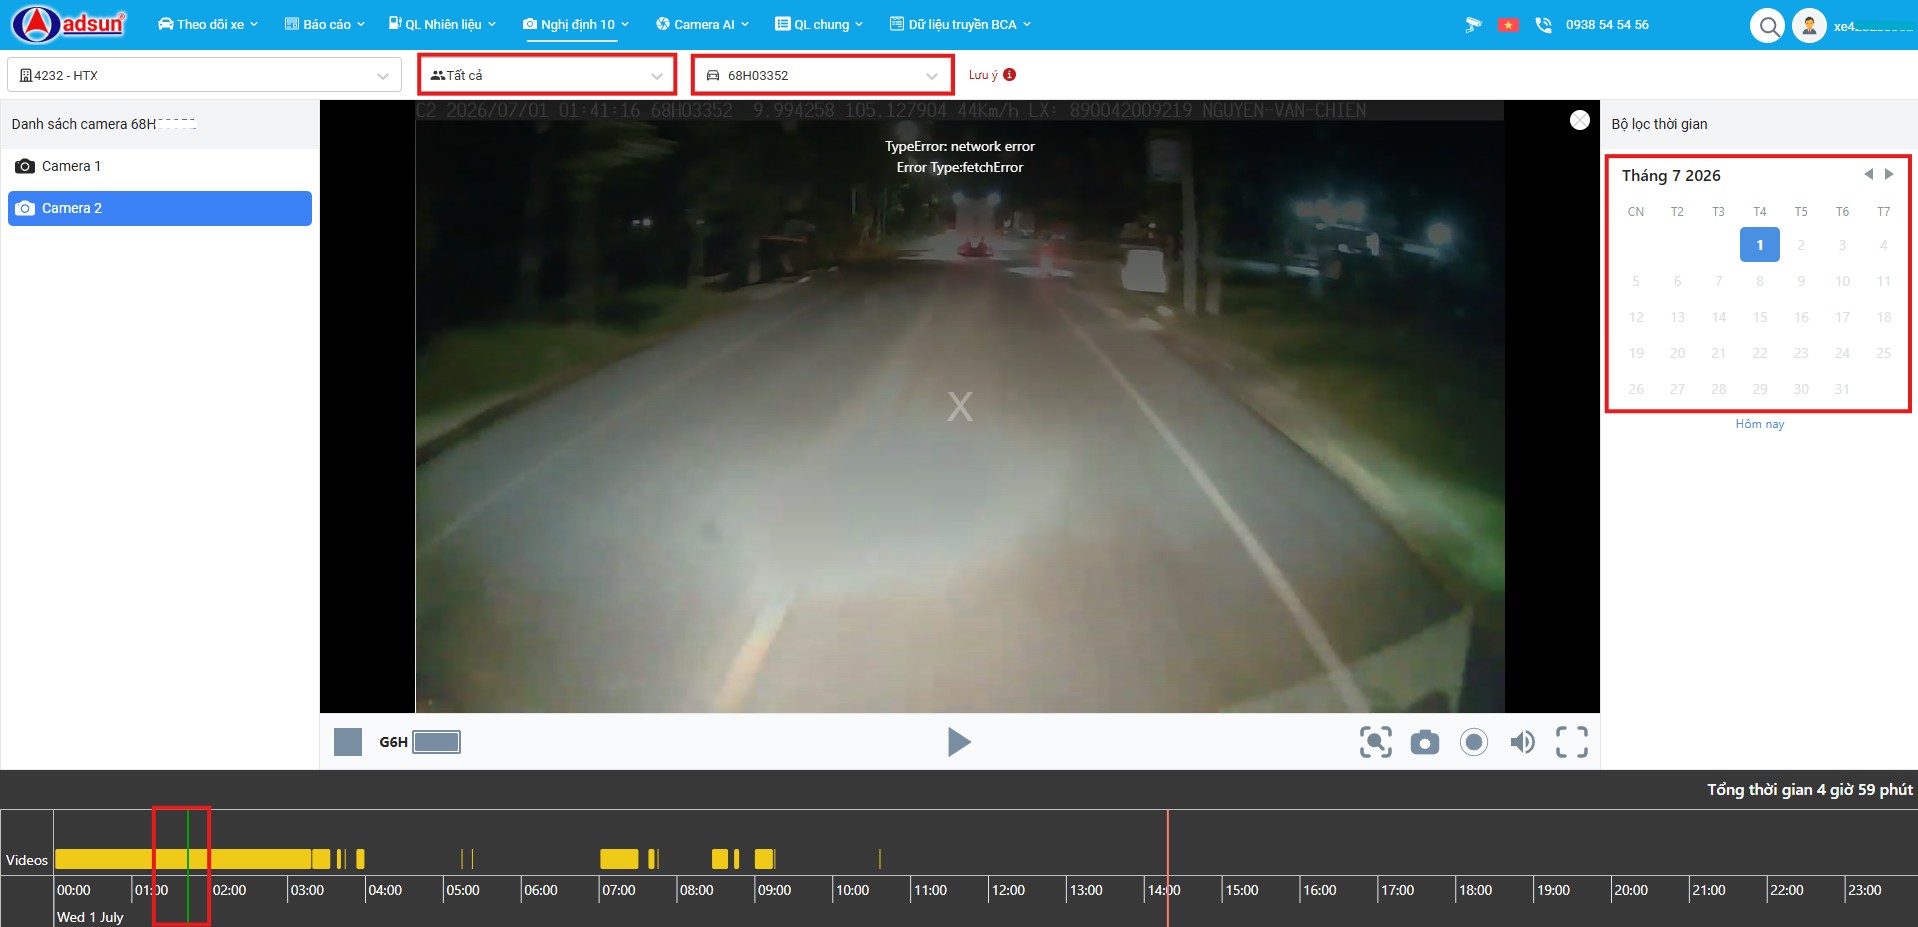This screenshot has width=1918, height=927.
Task: Expand the 68H03352 vehicle dropdown
Action: 823,75
